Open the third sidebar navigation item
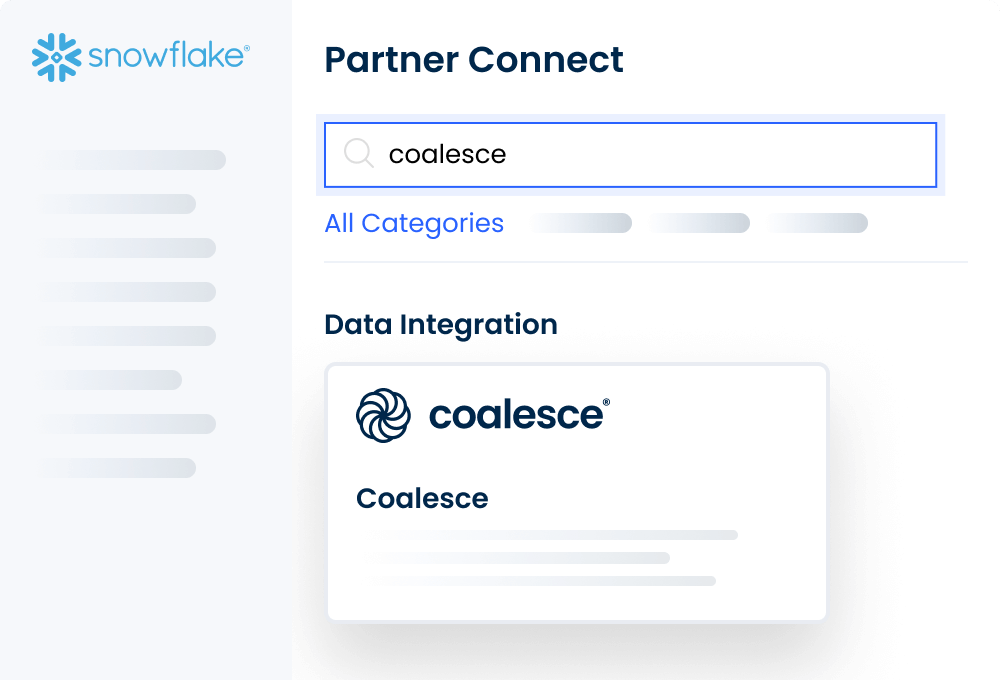The image size is (1000, 680). pos(128,248)
